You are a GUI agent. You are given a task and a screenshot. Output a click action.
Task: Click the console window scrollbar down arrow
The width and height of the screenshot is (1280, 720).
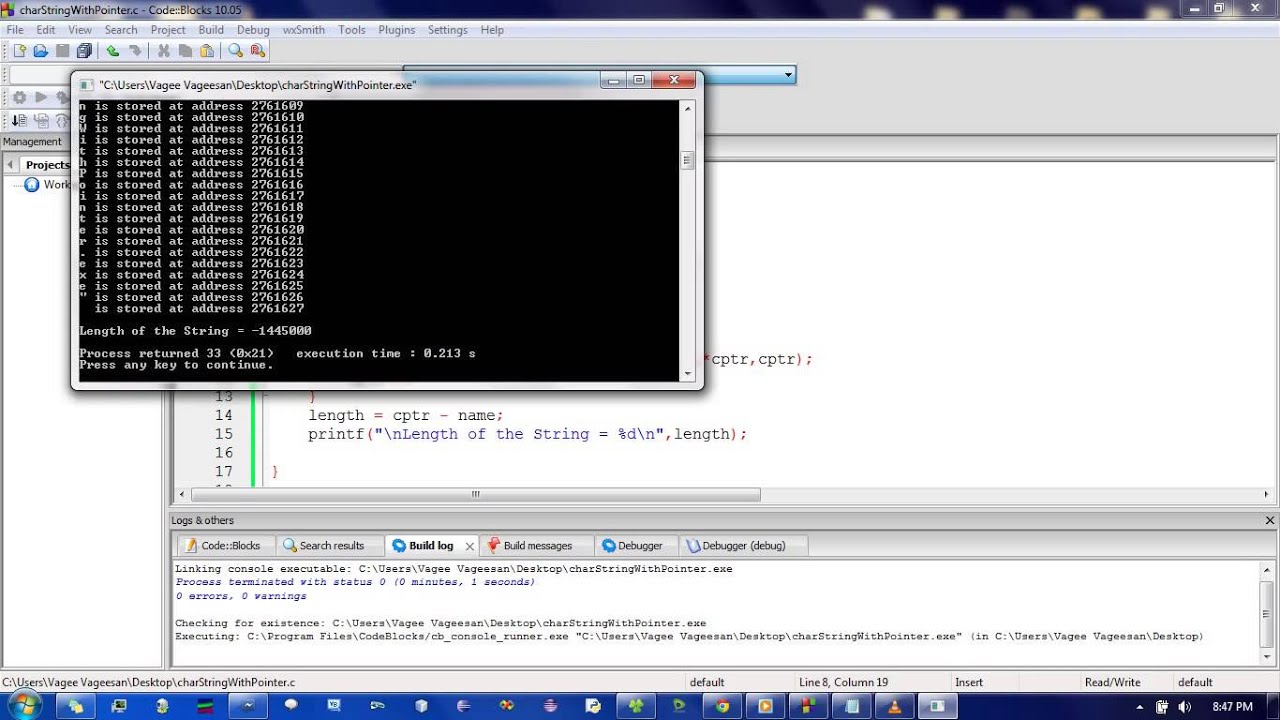pos(687,374)
